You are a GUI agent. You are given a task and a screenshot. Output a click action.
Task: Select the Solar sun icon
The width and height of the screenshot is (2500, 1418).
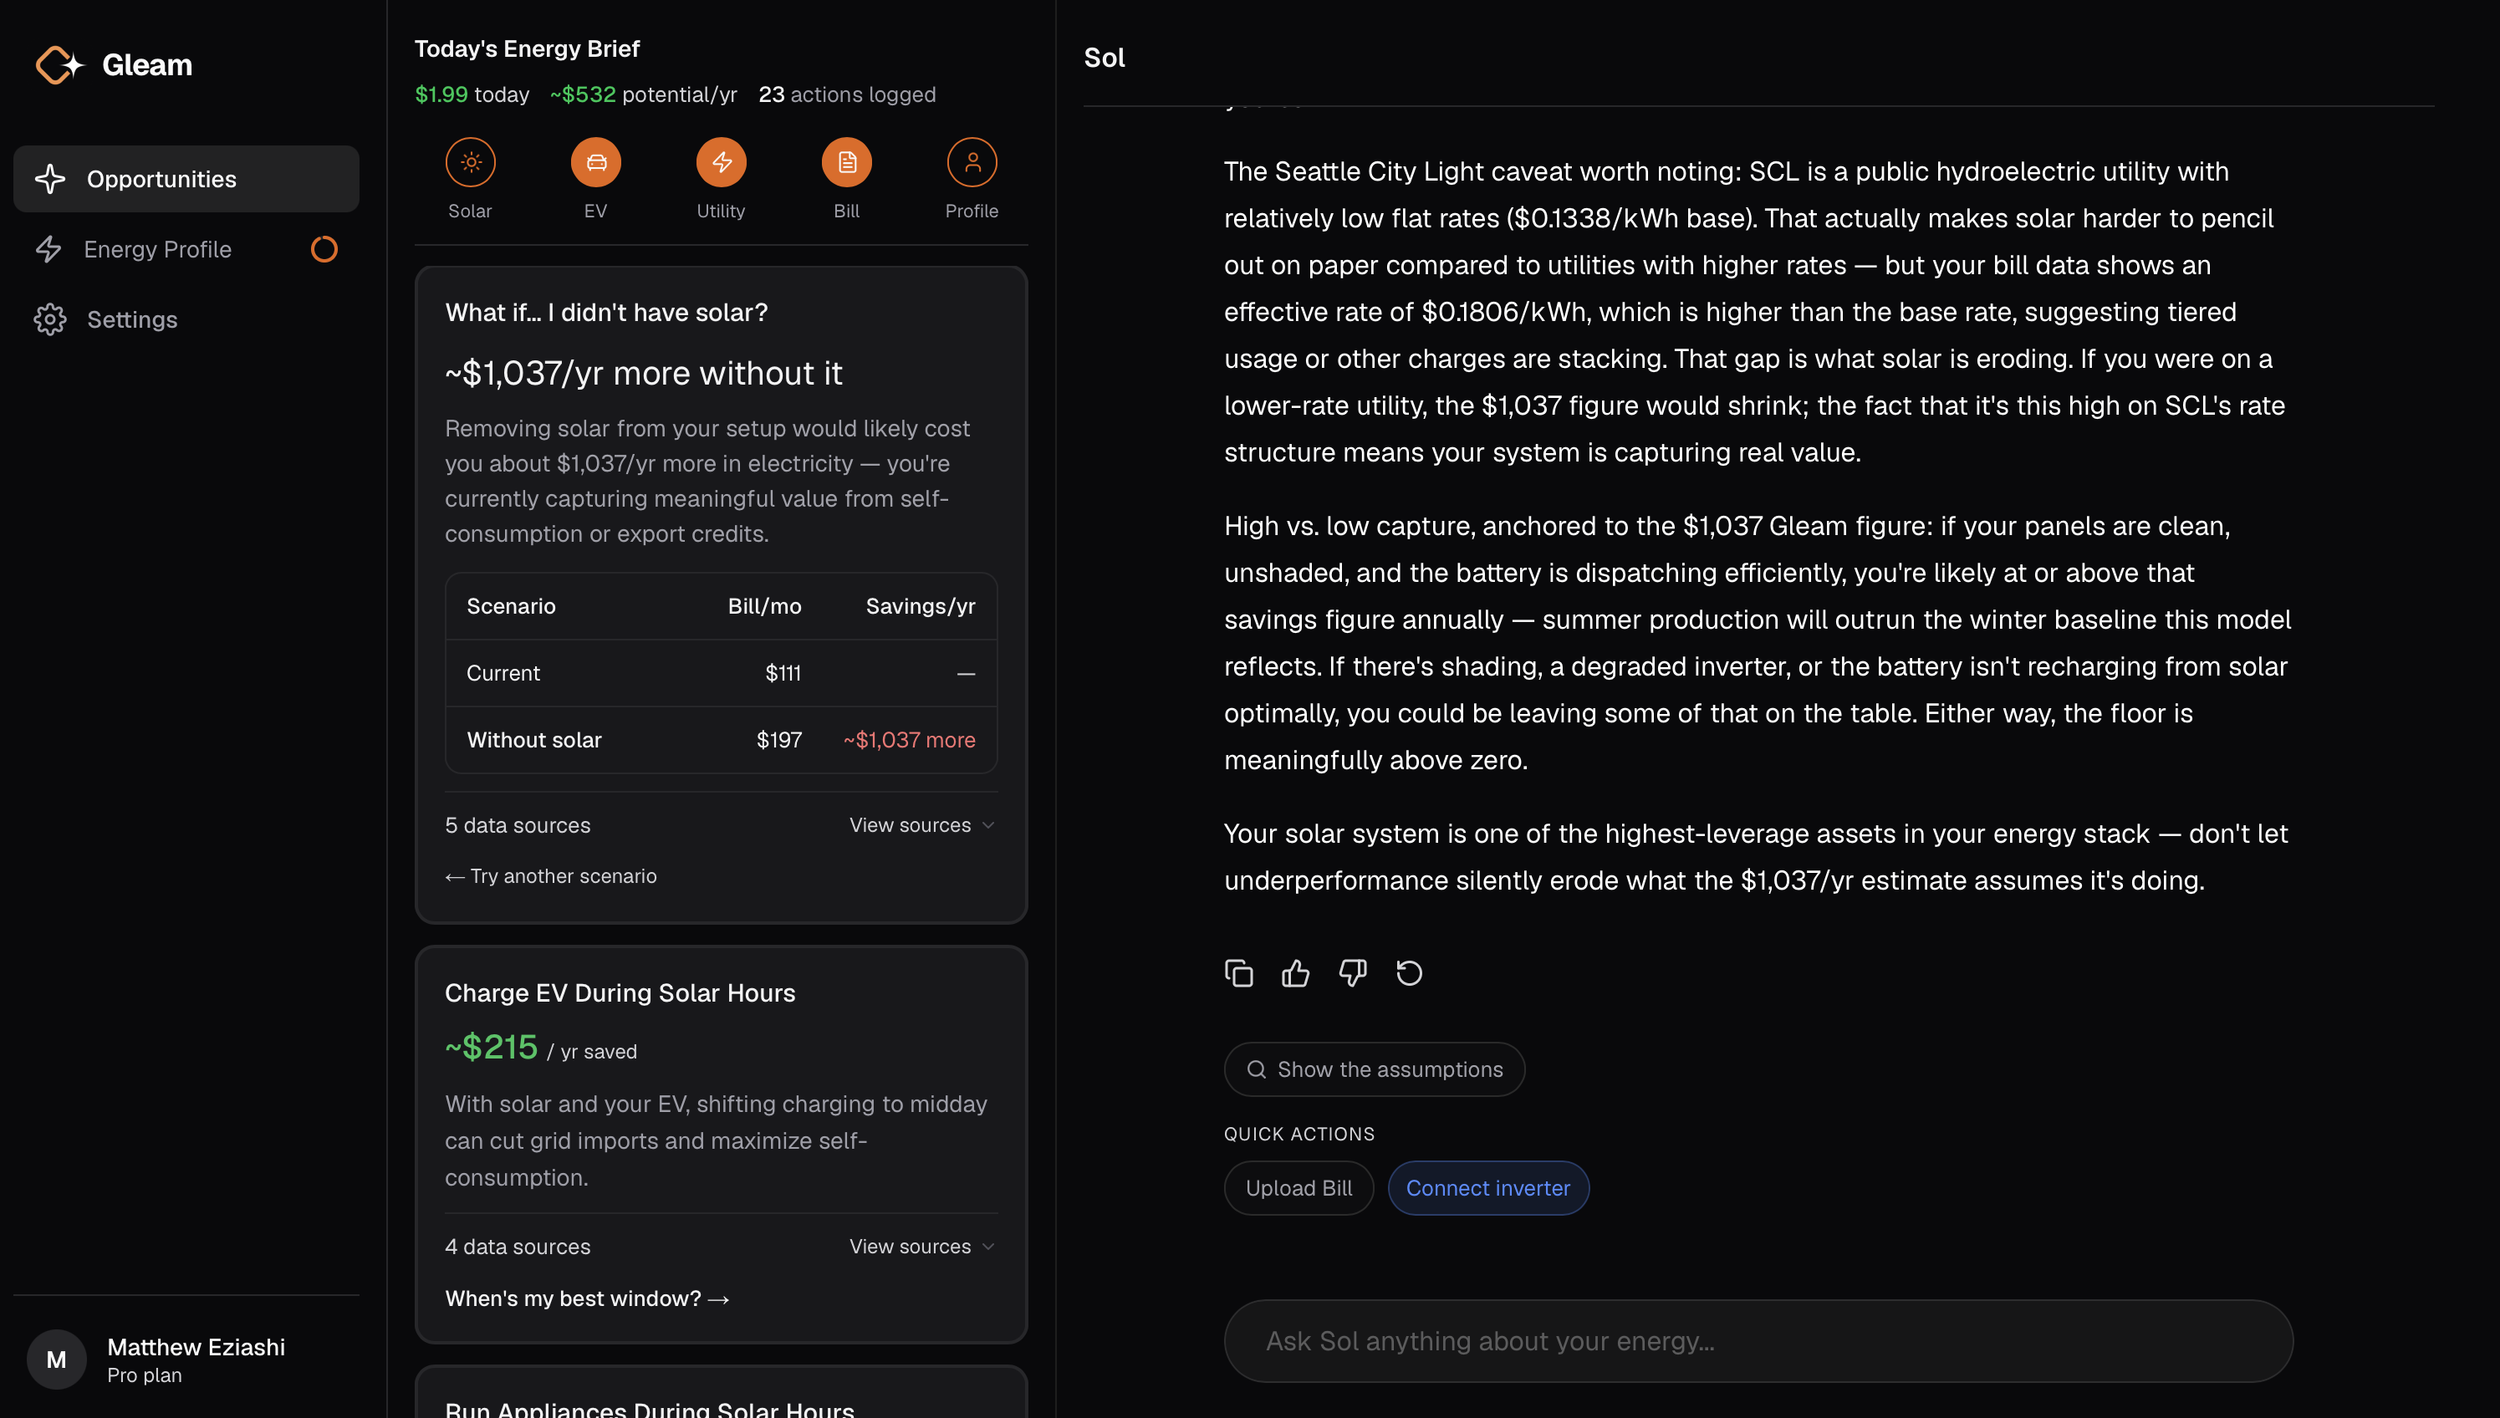470,162
